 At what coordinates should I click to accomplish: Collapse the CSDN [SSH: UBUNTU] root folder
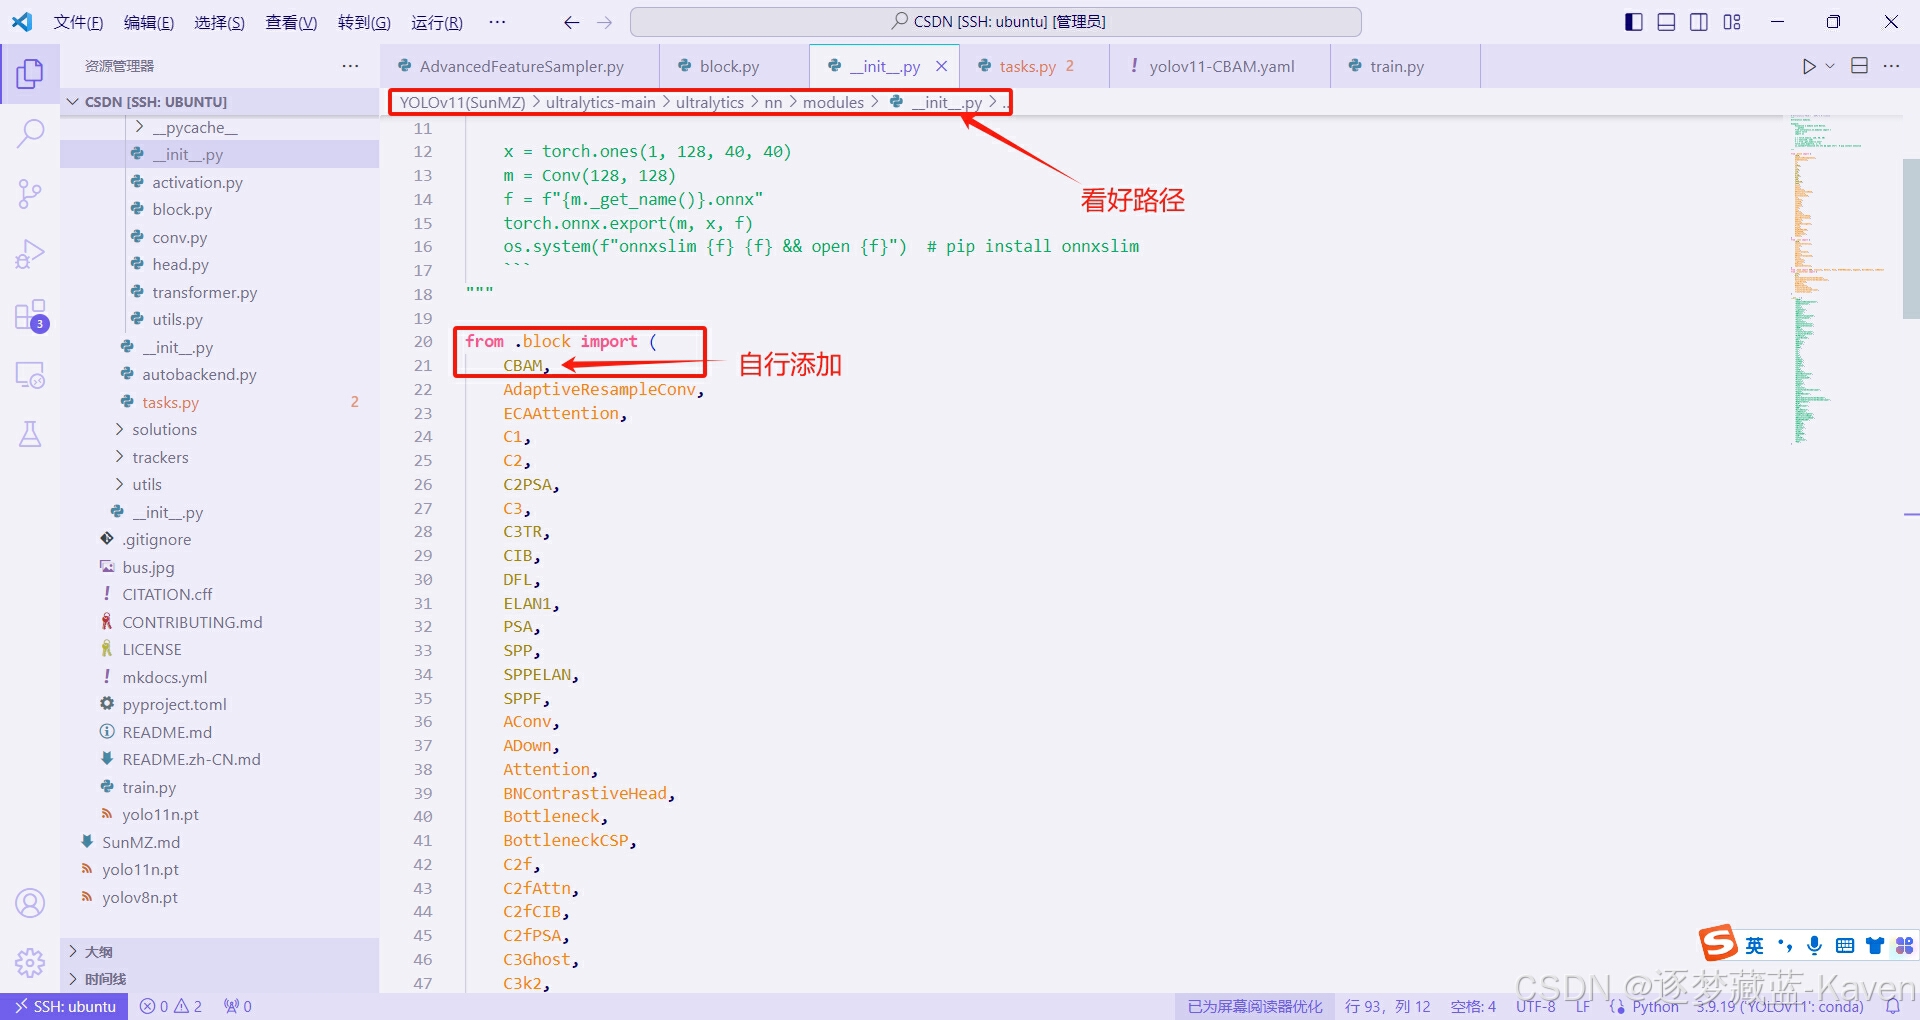(220, 102)
